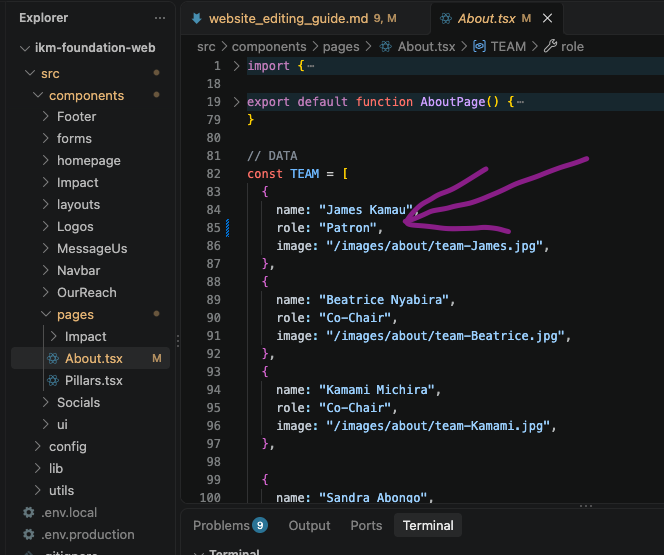Screen dimensions: 664x555
Task: Switch to website_editing_guide.md tab
Action: [x=304, y=19]
